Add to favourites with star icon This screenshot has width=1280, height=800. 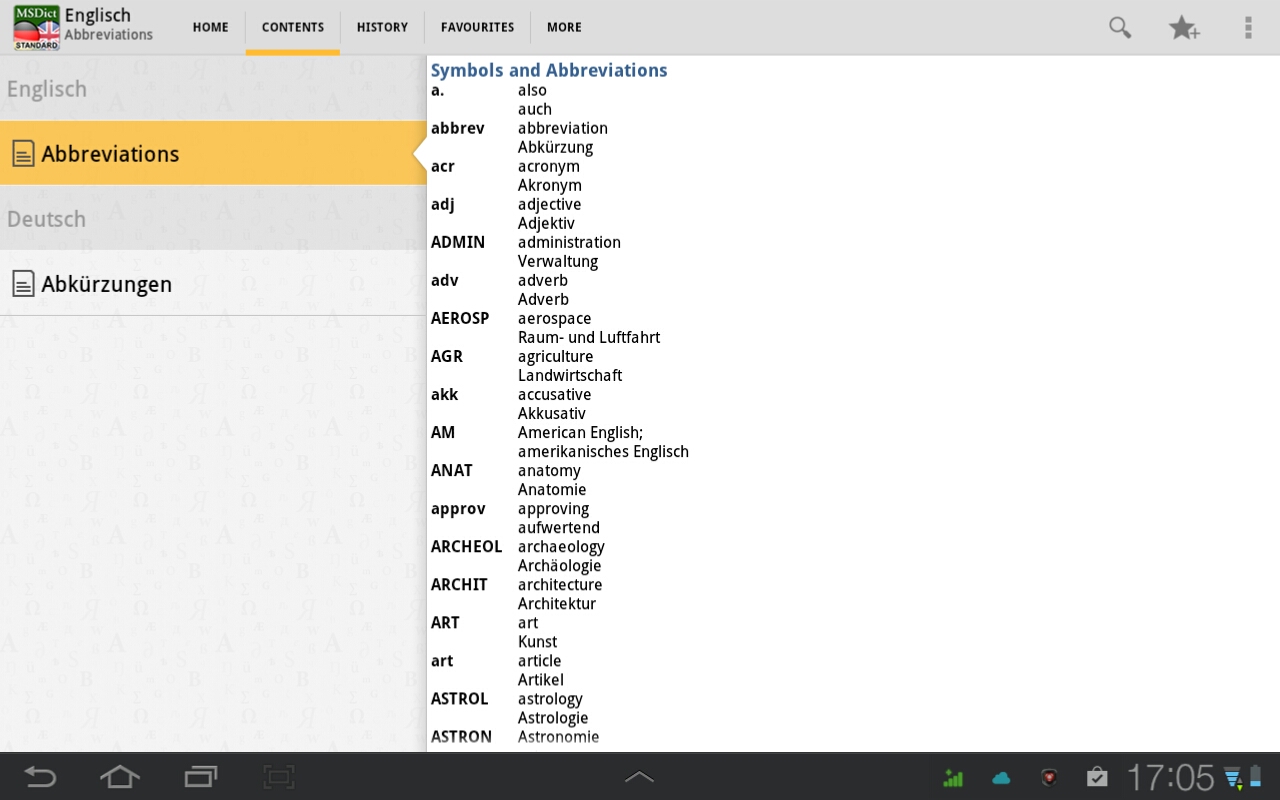[x=1184, y=28]
